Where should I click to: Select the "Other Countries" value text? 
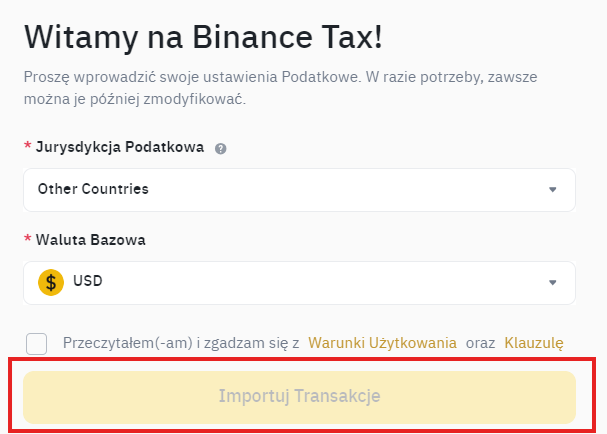93,189
